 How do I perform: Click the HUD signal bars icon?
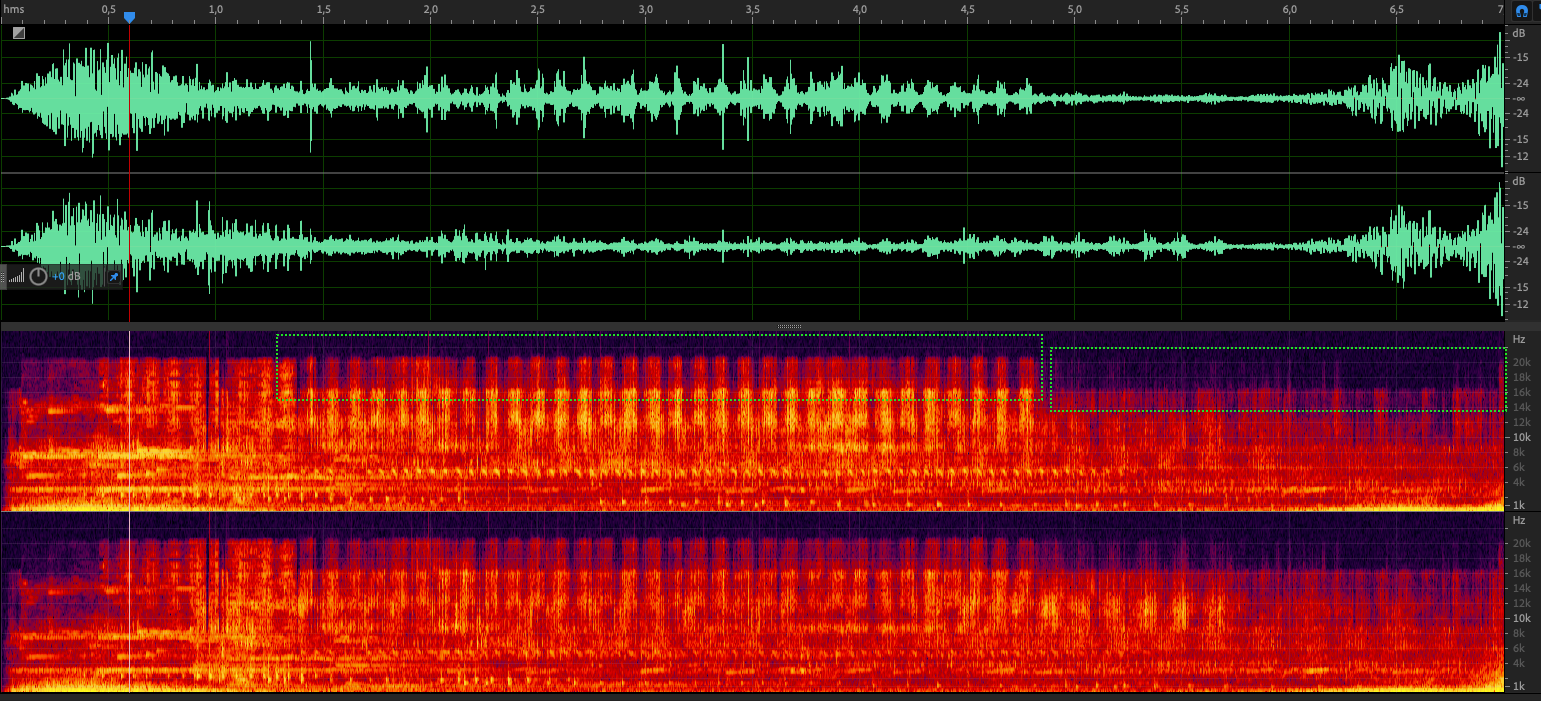pos(15,277)
